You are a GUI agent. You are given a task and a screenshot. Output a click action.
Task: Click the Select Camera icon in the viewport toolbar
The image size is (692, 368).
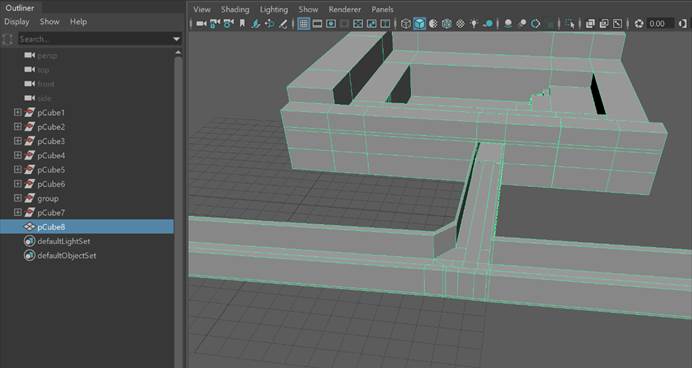201,23
